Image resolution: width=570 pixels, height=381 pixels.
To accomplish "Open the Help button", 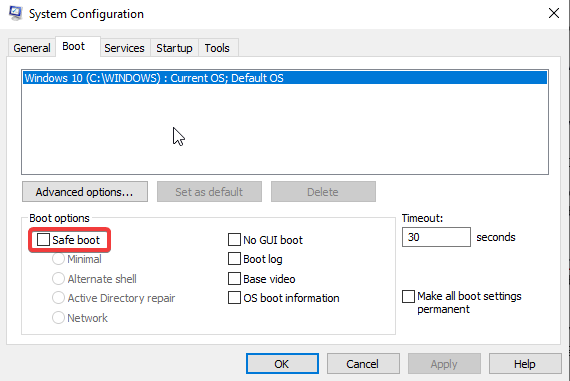I will click(x=525, y=364).
